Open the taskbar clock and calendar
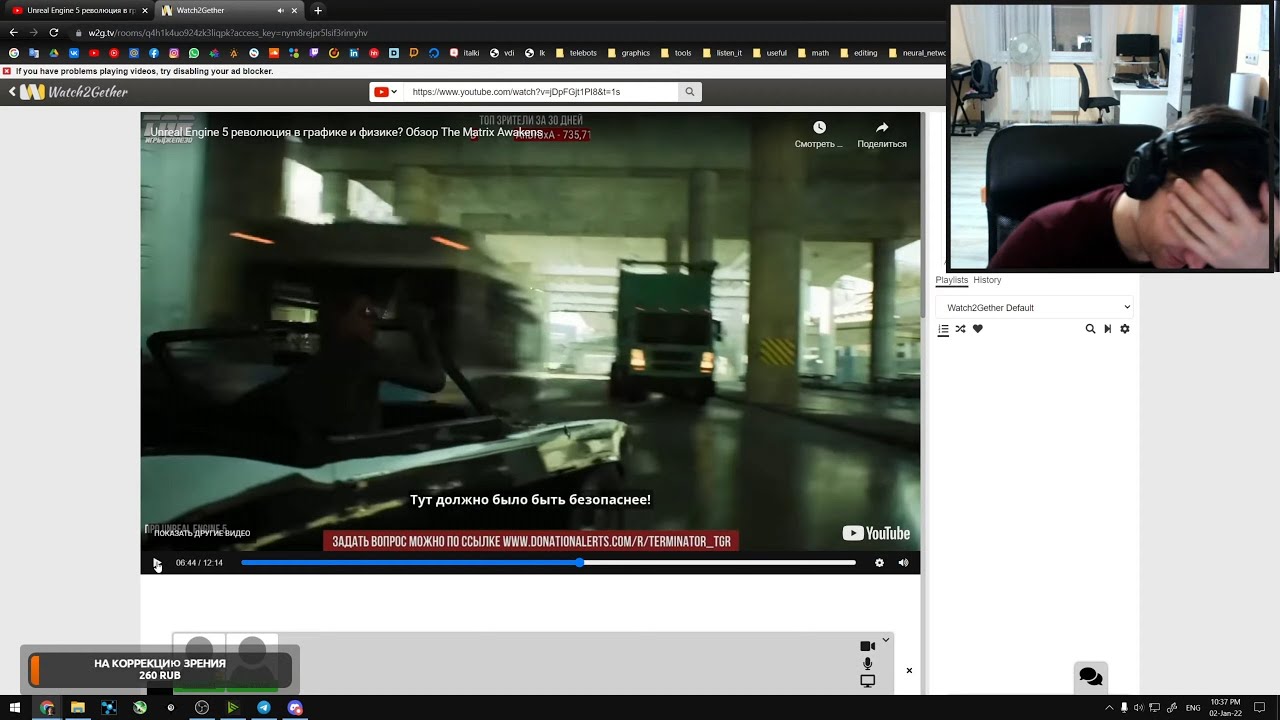The width and height of the screenshot is (1280, 720). click(1226, 708)
